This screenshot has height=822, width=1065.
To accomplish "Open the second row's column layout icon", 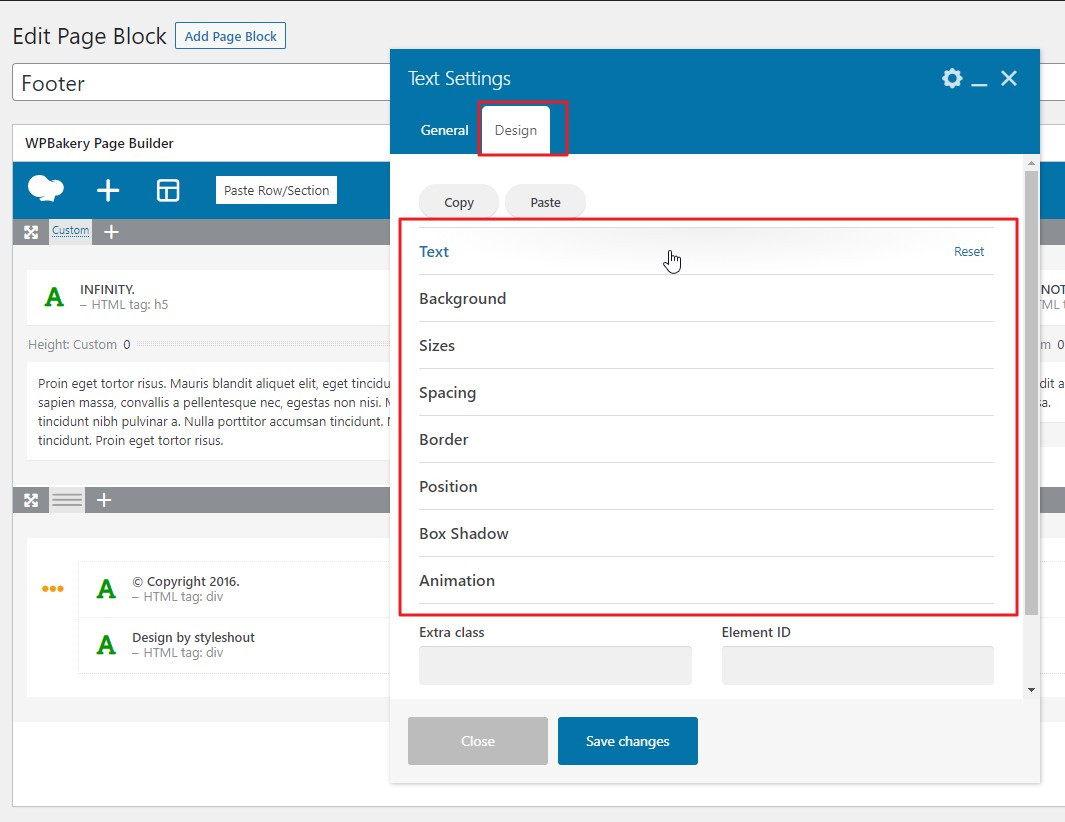I will (x=67, y=501).
